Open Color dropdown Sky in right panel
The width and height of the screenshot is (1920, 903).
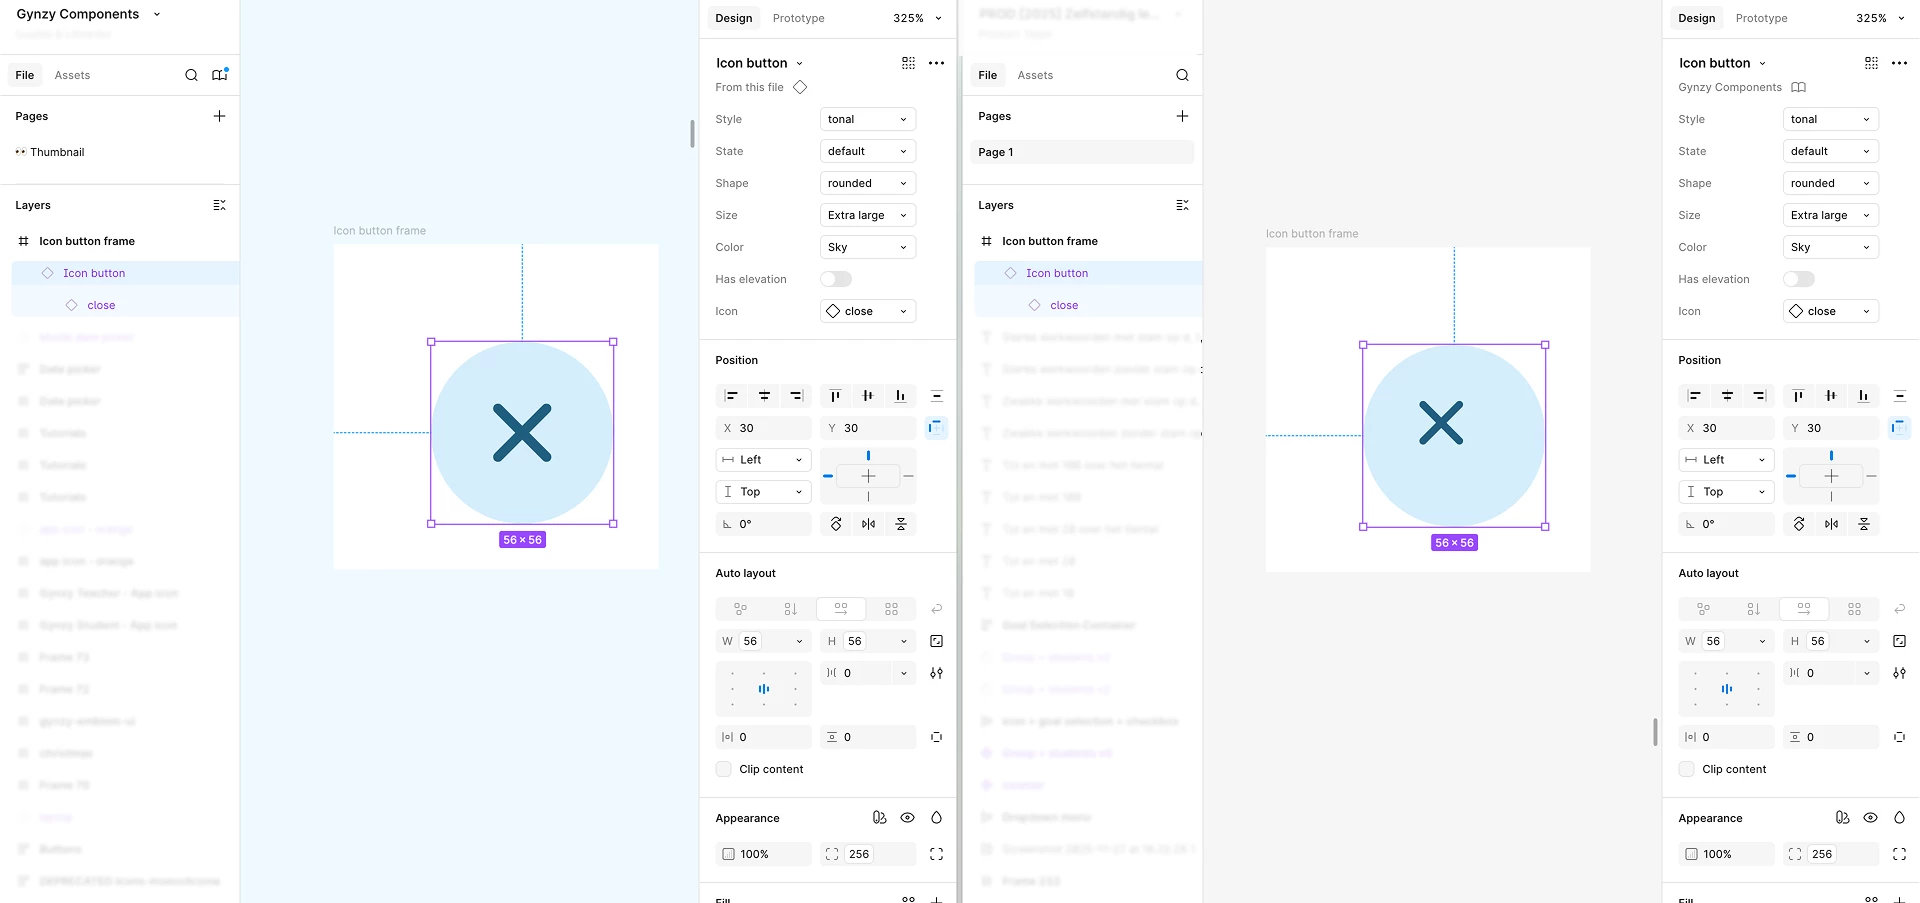pyautogui.click(x=1831, y=247)
